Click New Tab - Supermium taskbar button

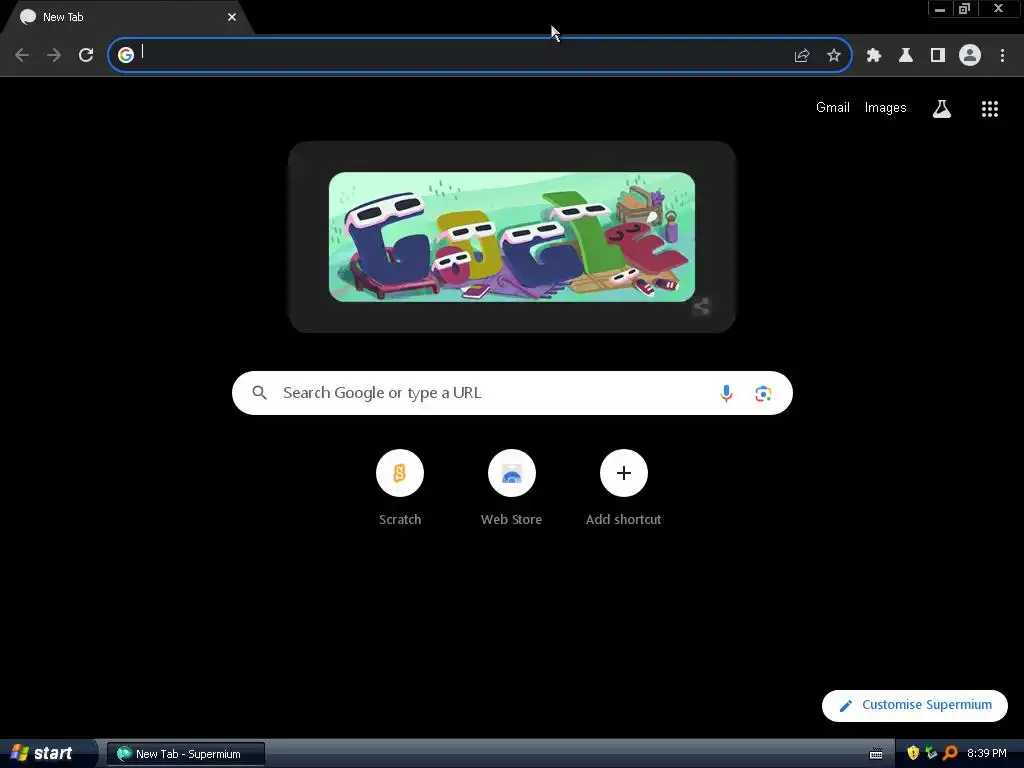(x=186, y=754)
